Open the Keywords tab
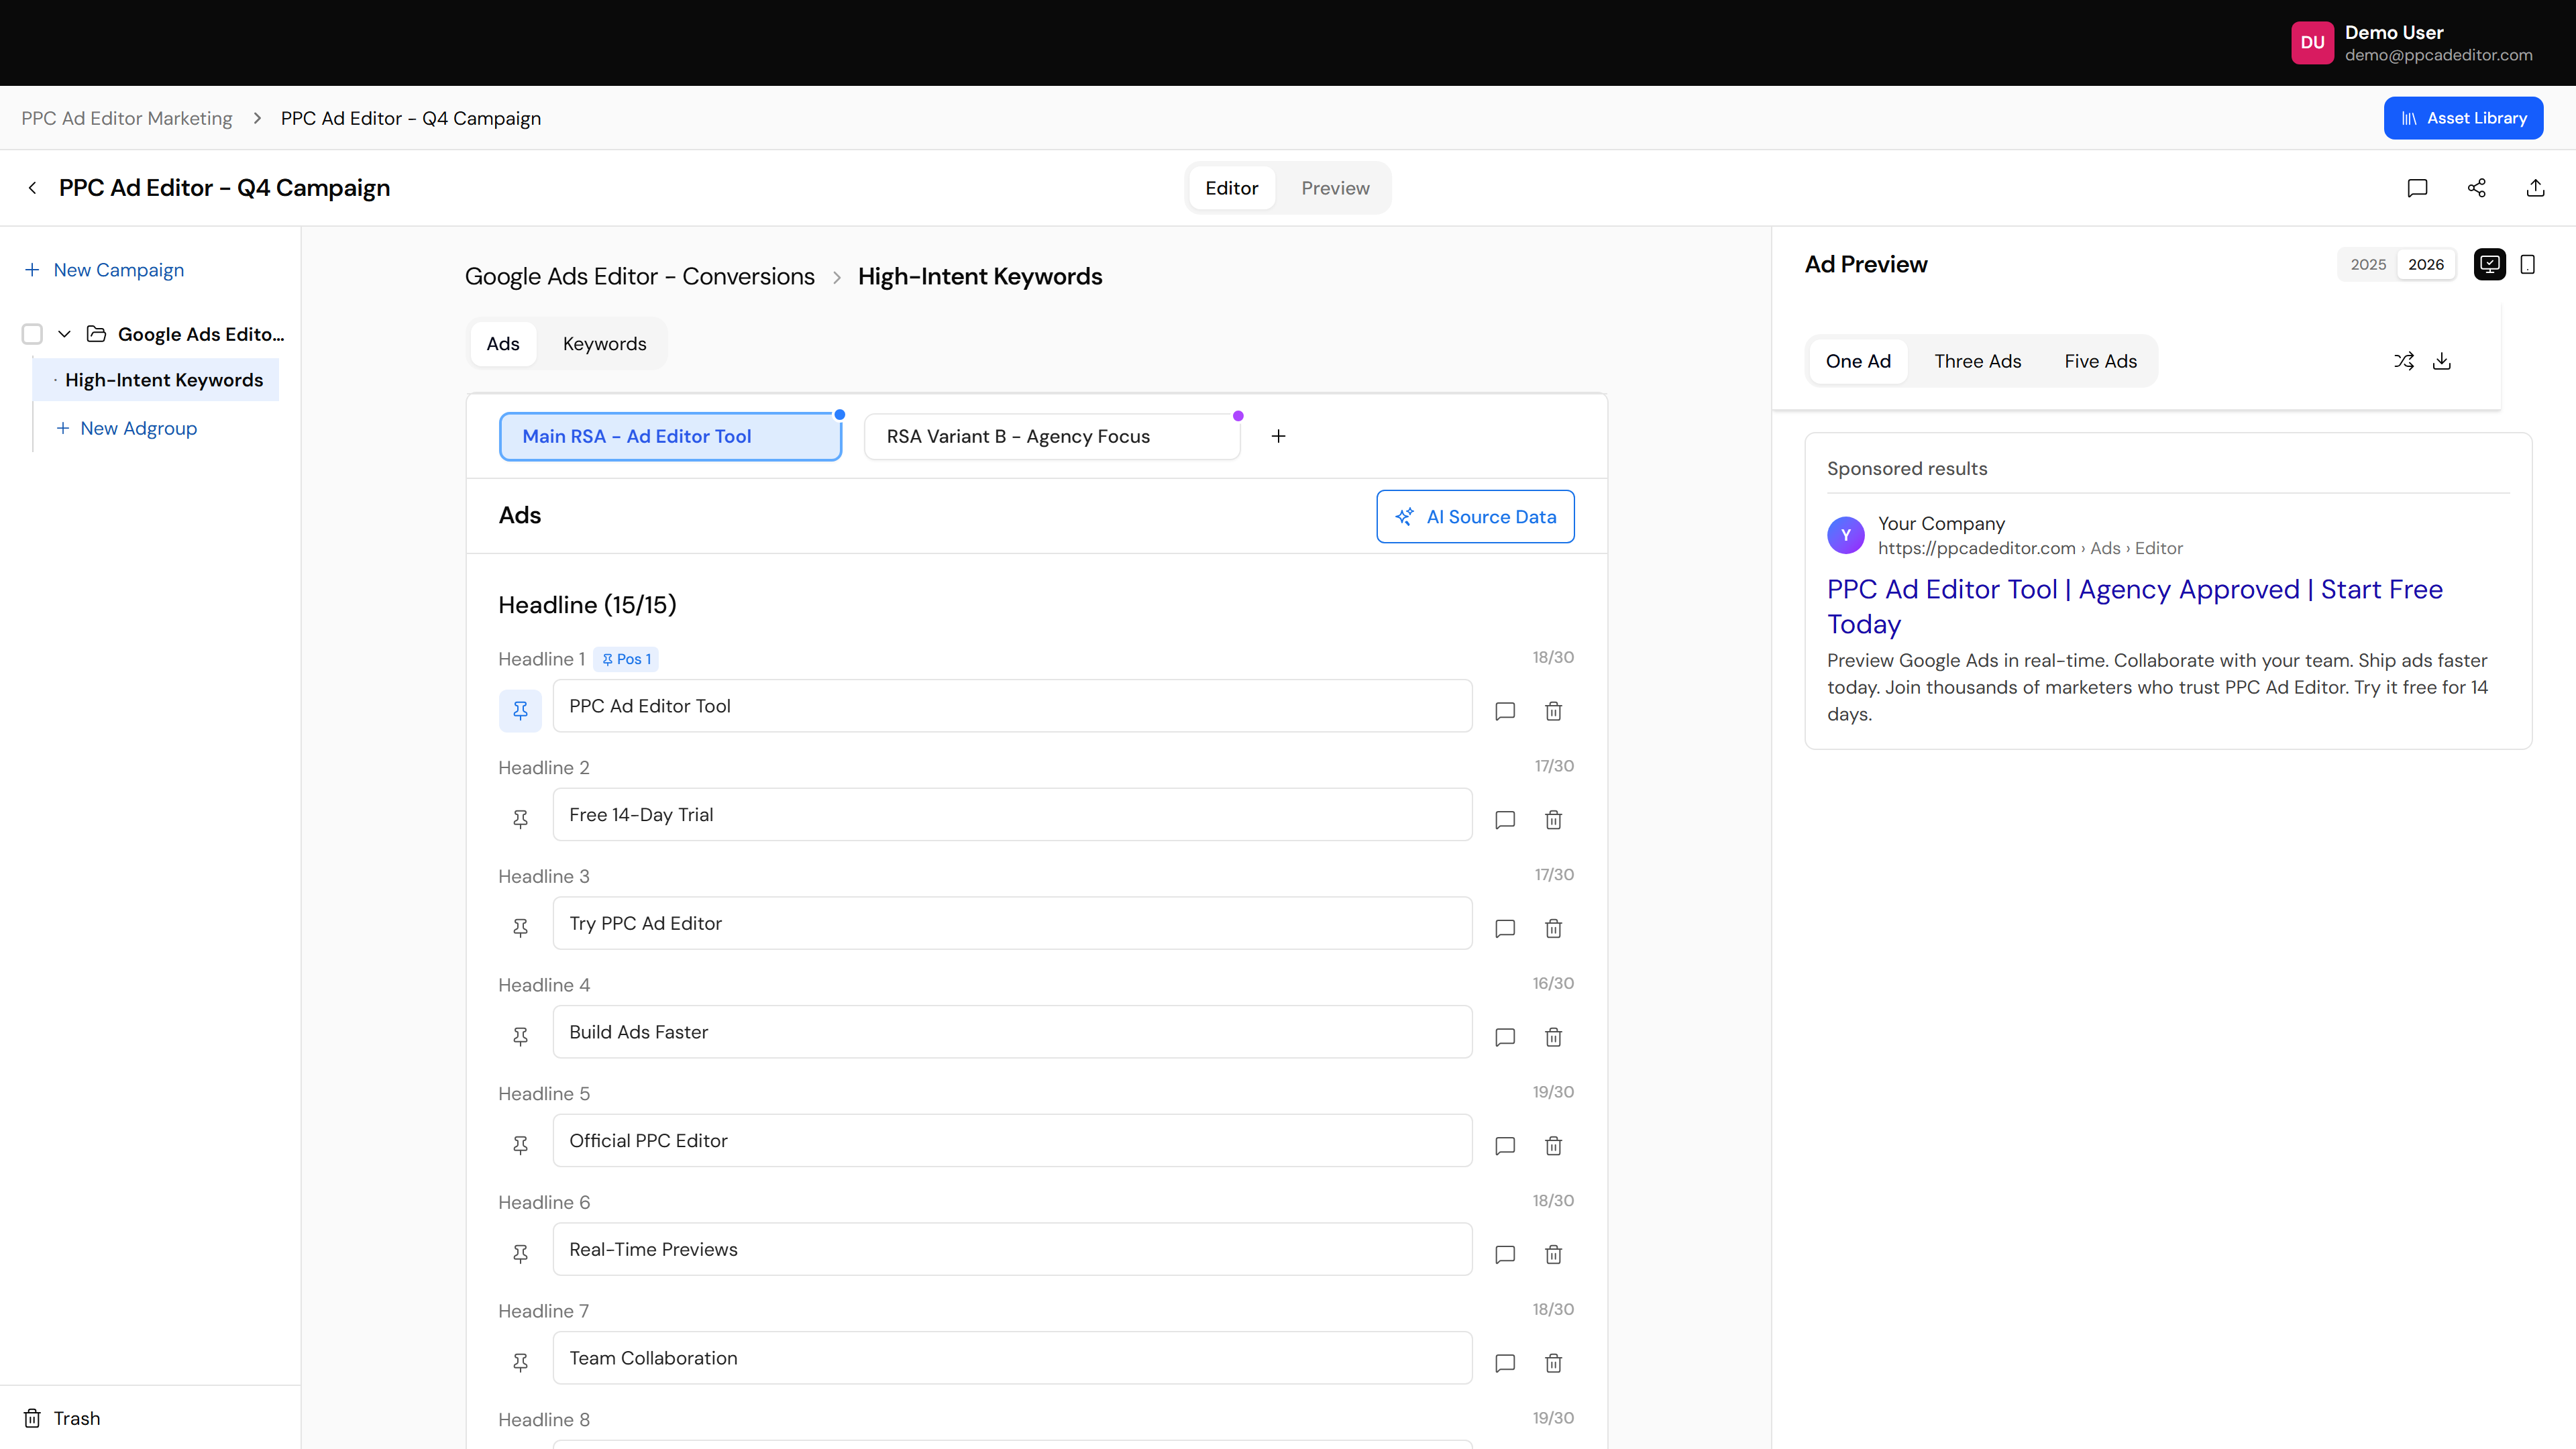The width and height of the screenshot is (2576, 1449). 604,344
